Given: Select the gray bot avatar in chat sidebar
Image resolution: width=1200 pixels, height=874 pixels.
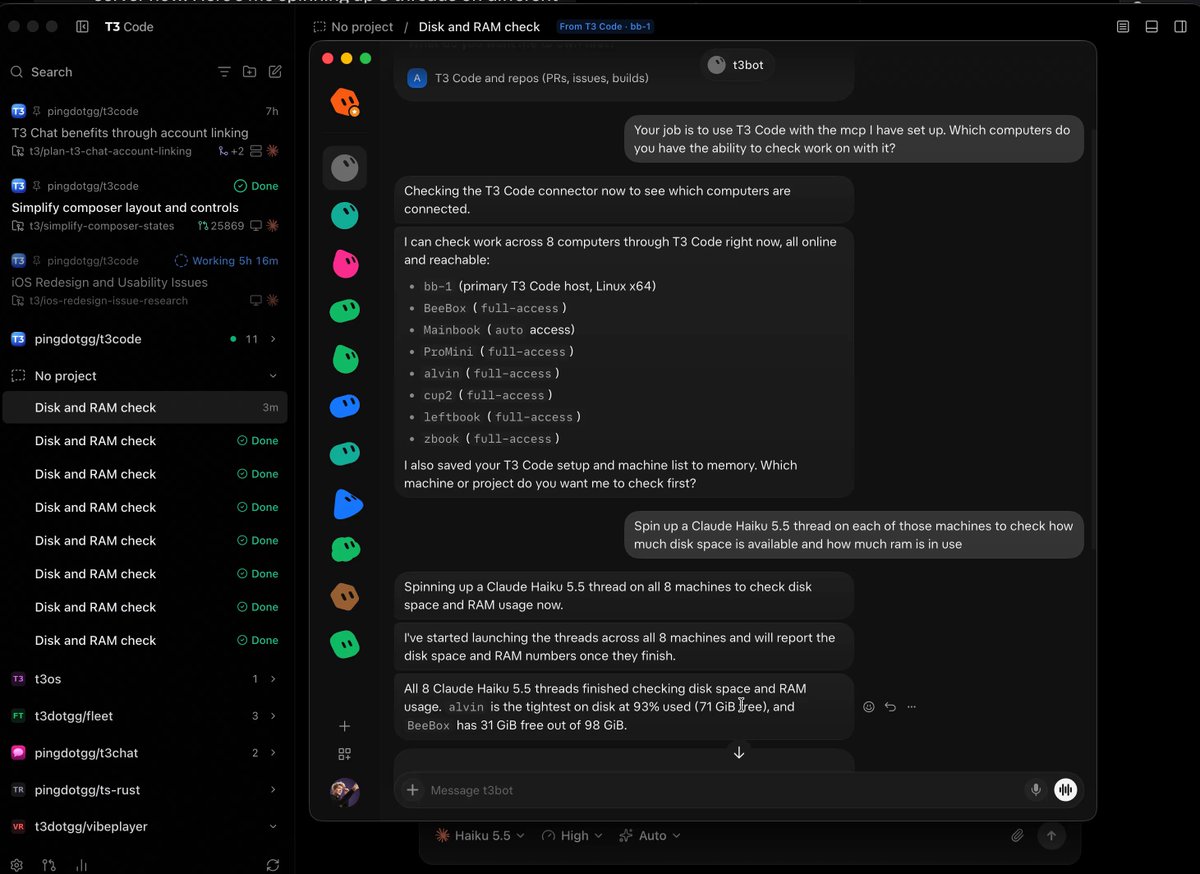Looking at the screenshot, I should click(345, 168).
